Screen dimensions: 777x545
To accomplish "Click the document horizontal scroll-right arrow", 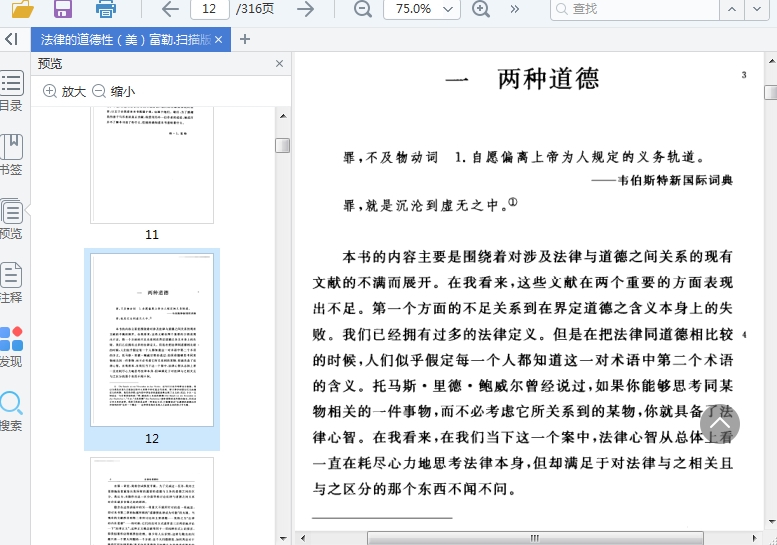I will click(755, 538).
